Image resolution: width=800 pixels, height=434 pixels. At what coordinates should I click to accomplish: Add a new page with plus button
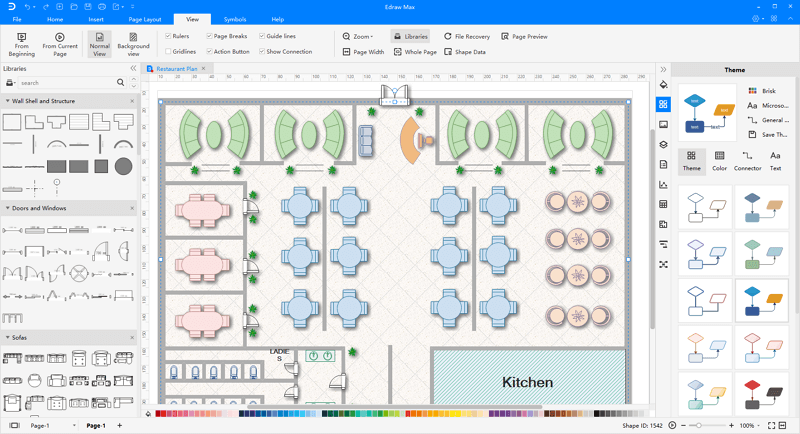pos(120,425)
